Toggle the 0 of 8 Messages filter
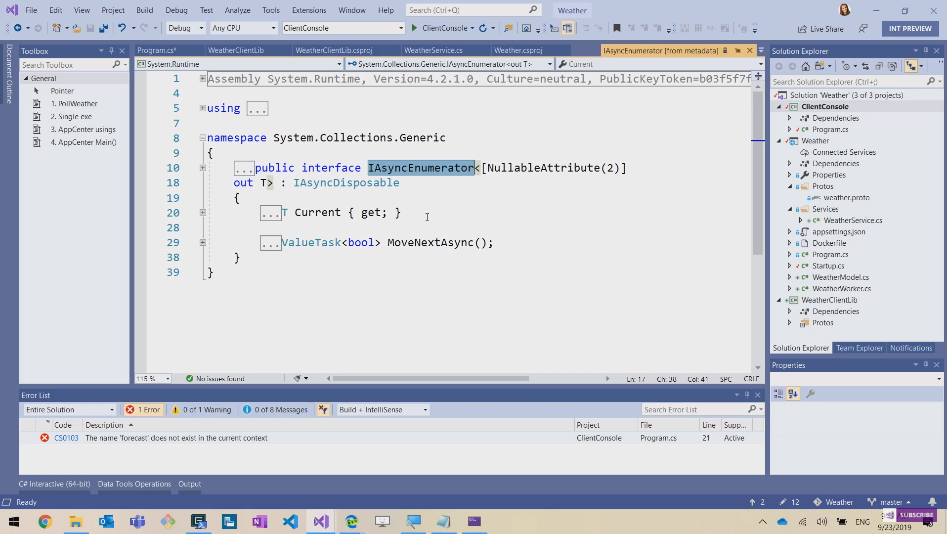The width and height of the screenshot is (947, 534). click(x=274, y=409)
